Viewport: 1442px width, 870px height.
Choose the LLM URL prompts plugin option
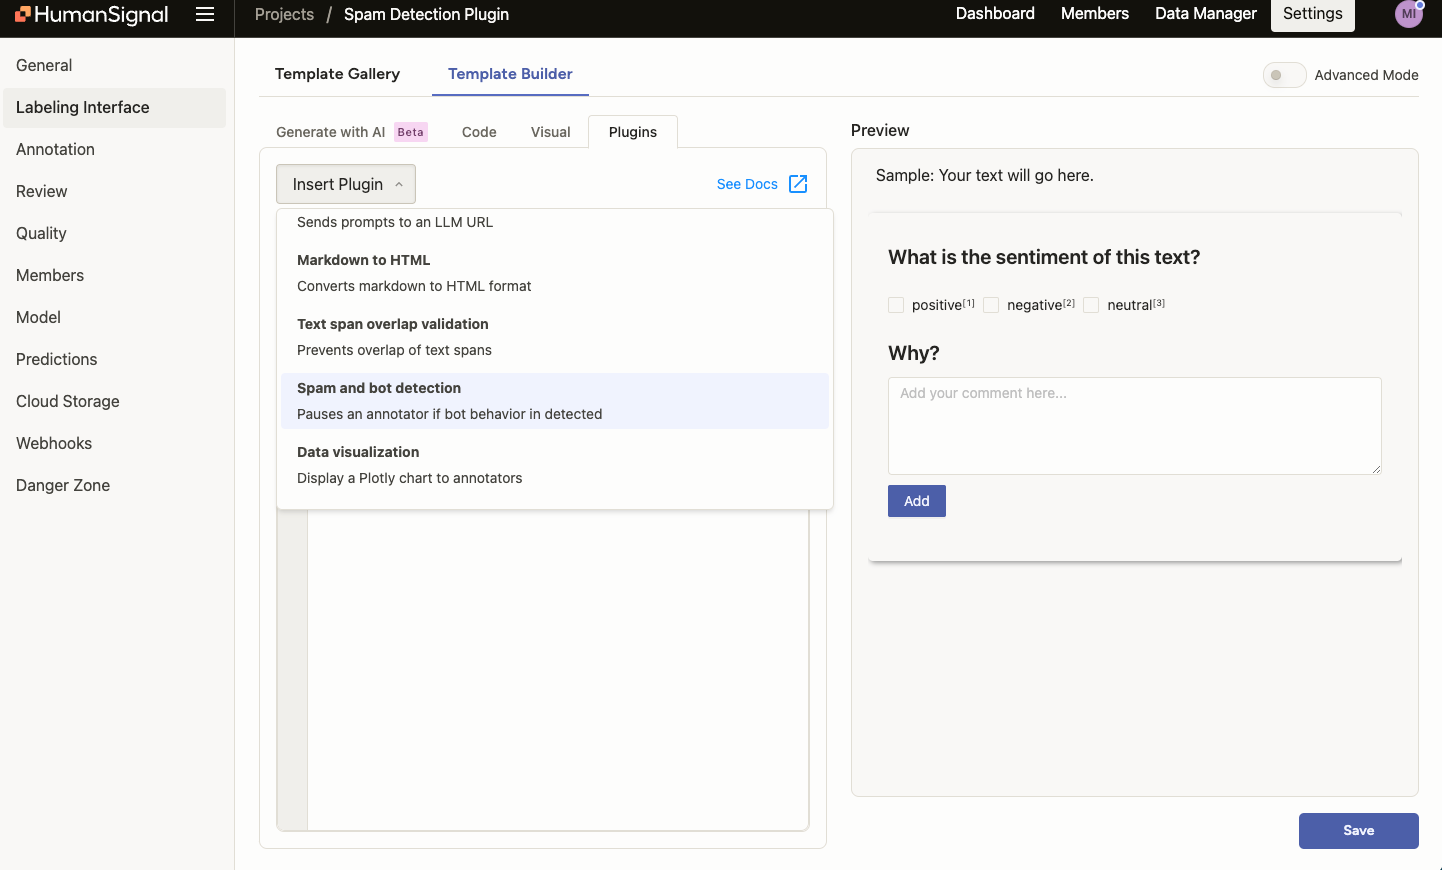tap(555, 222)
